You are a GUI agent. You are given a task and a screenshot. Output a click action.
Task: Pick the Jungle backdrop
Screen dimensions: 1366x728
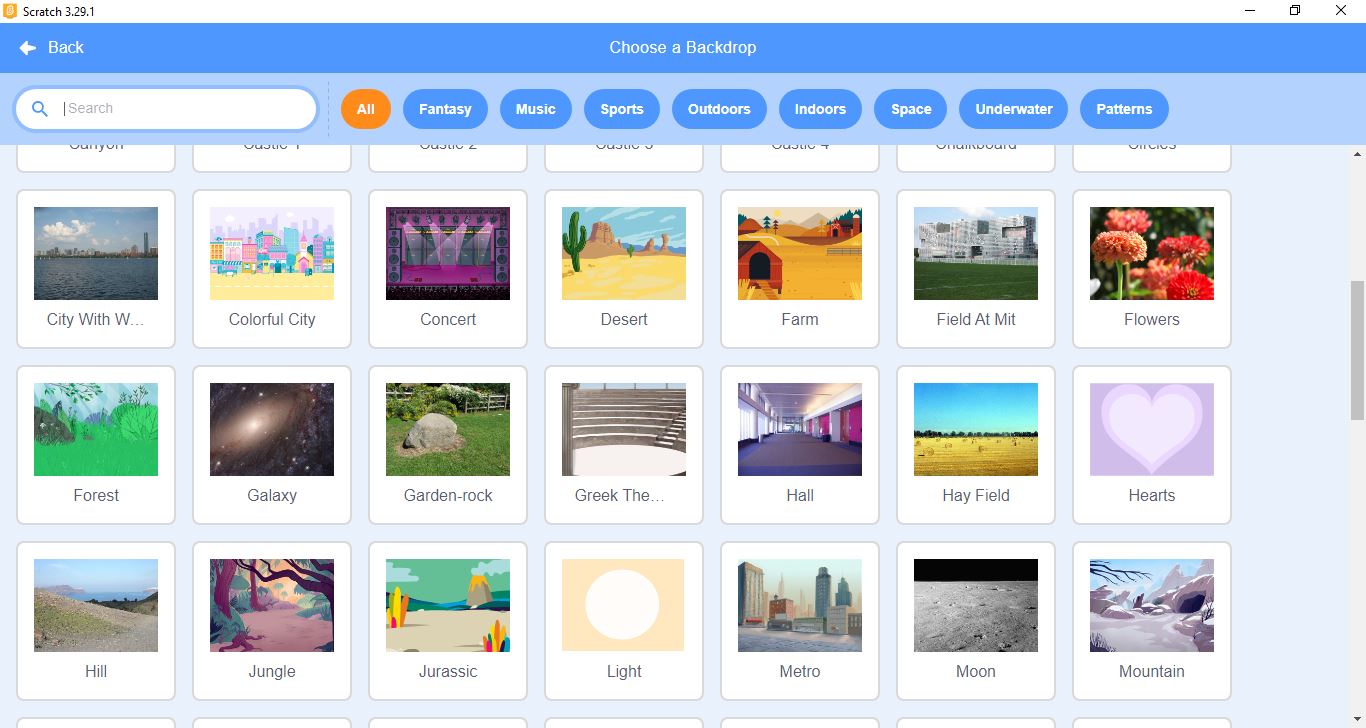(272, 620)
